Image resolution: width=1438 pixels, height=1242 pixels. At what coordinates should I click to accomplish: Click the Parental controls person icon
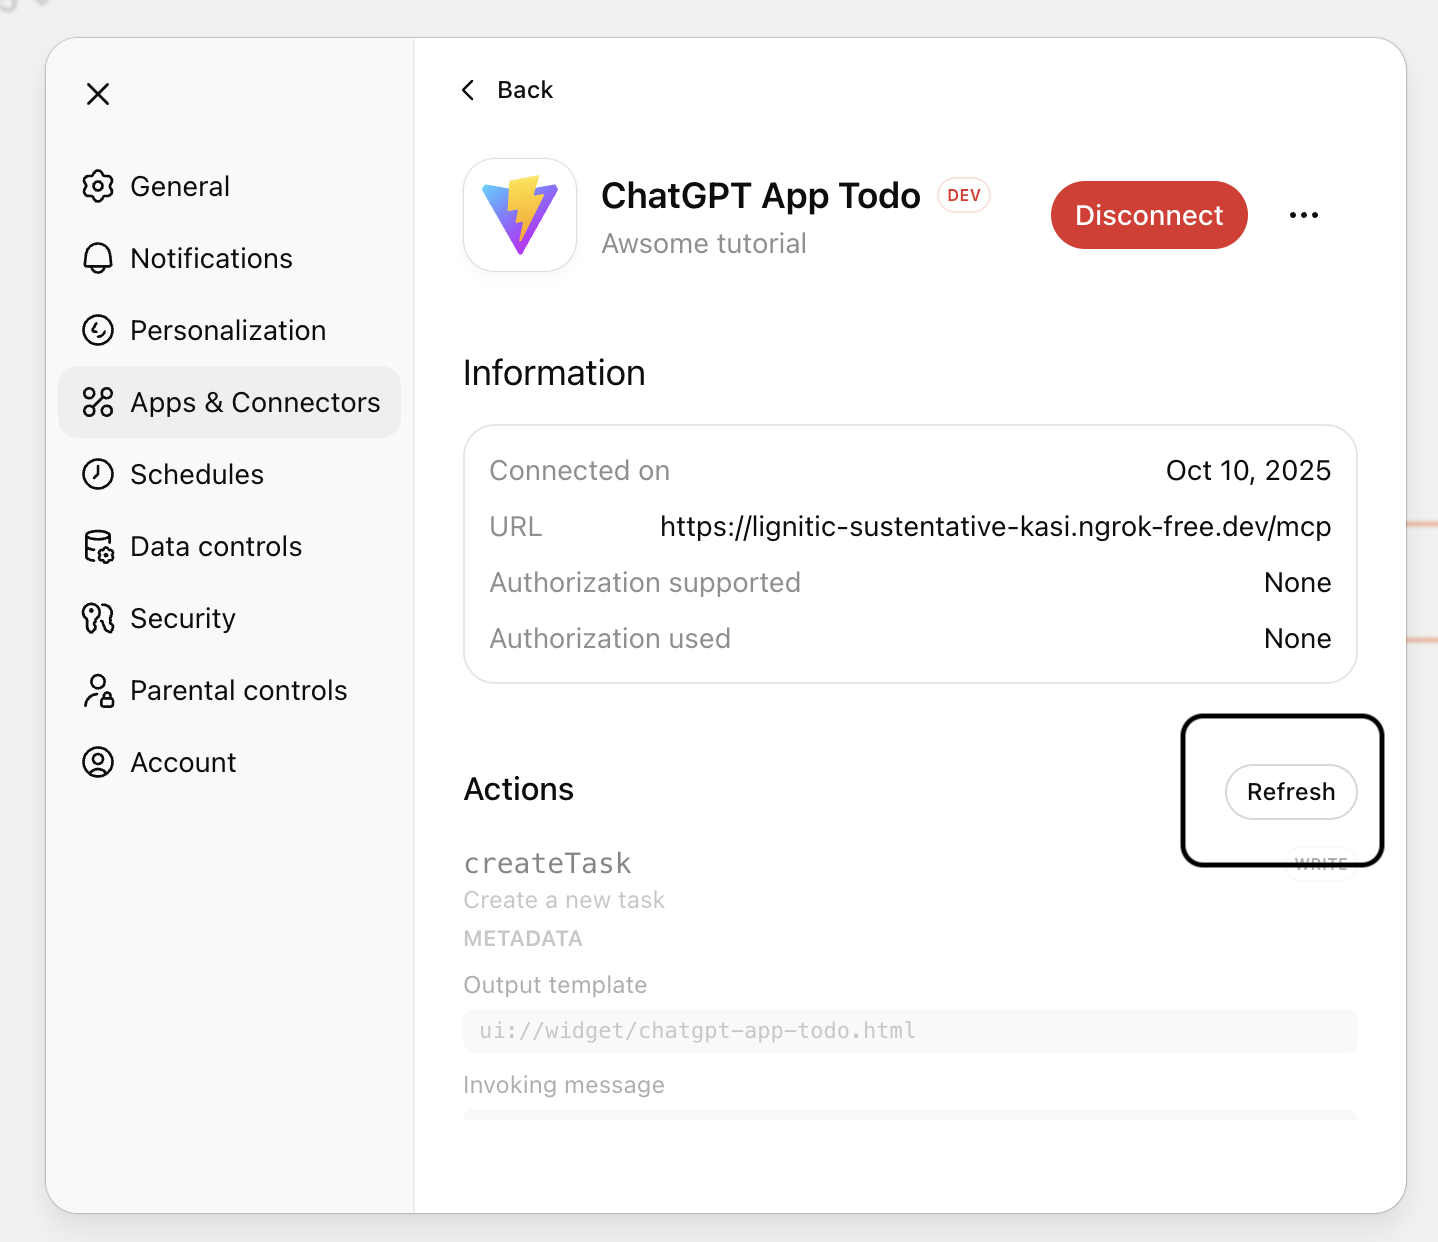coord(98,691)
